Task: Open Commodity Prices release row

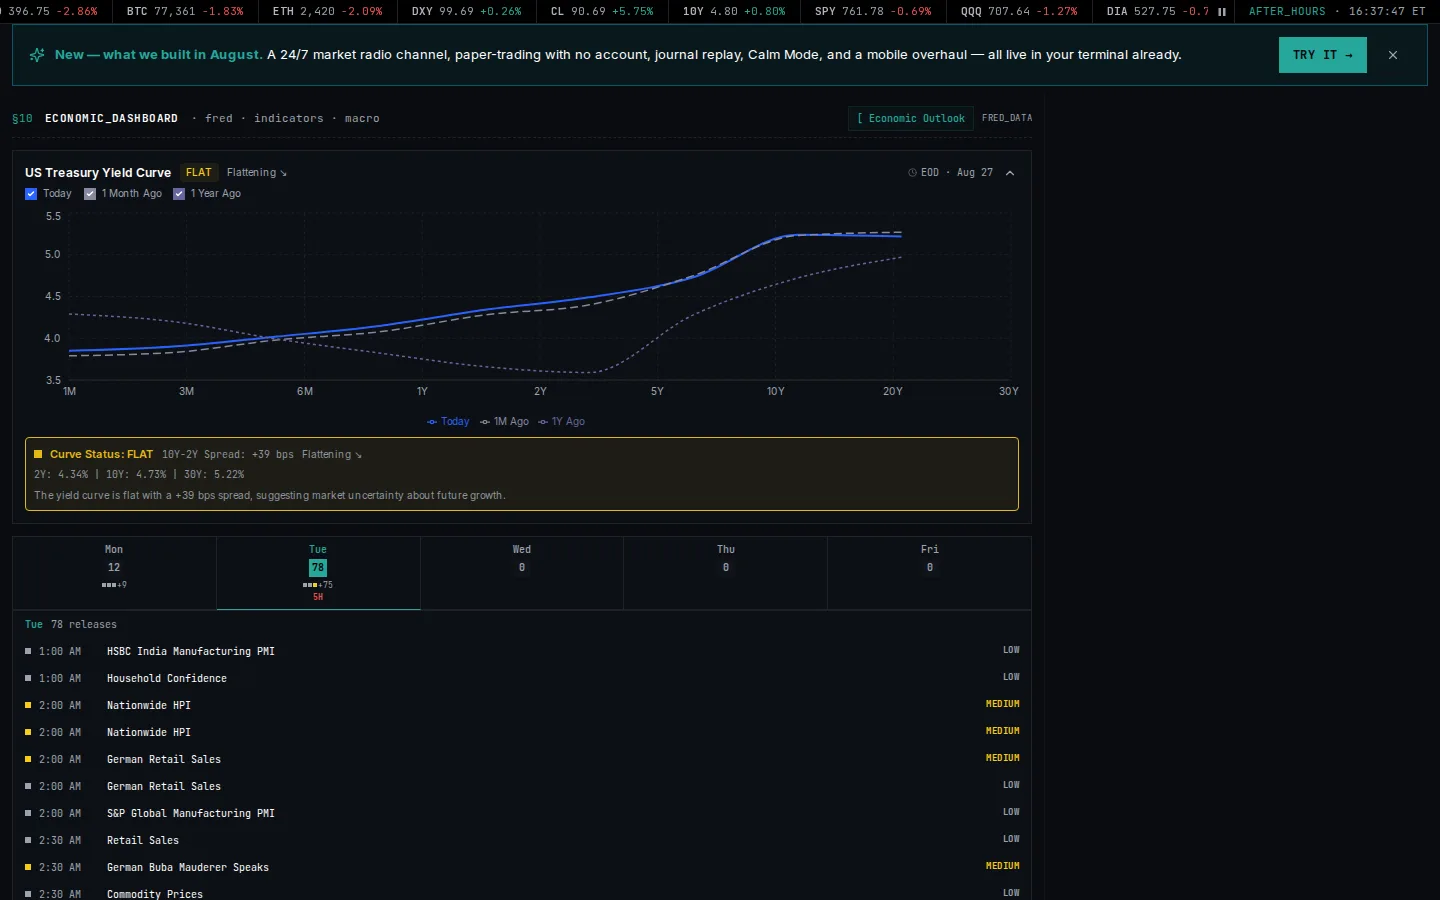Action: coord(522,893)
